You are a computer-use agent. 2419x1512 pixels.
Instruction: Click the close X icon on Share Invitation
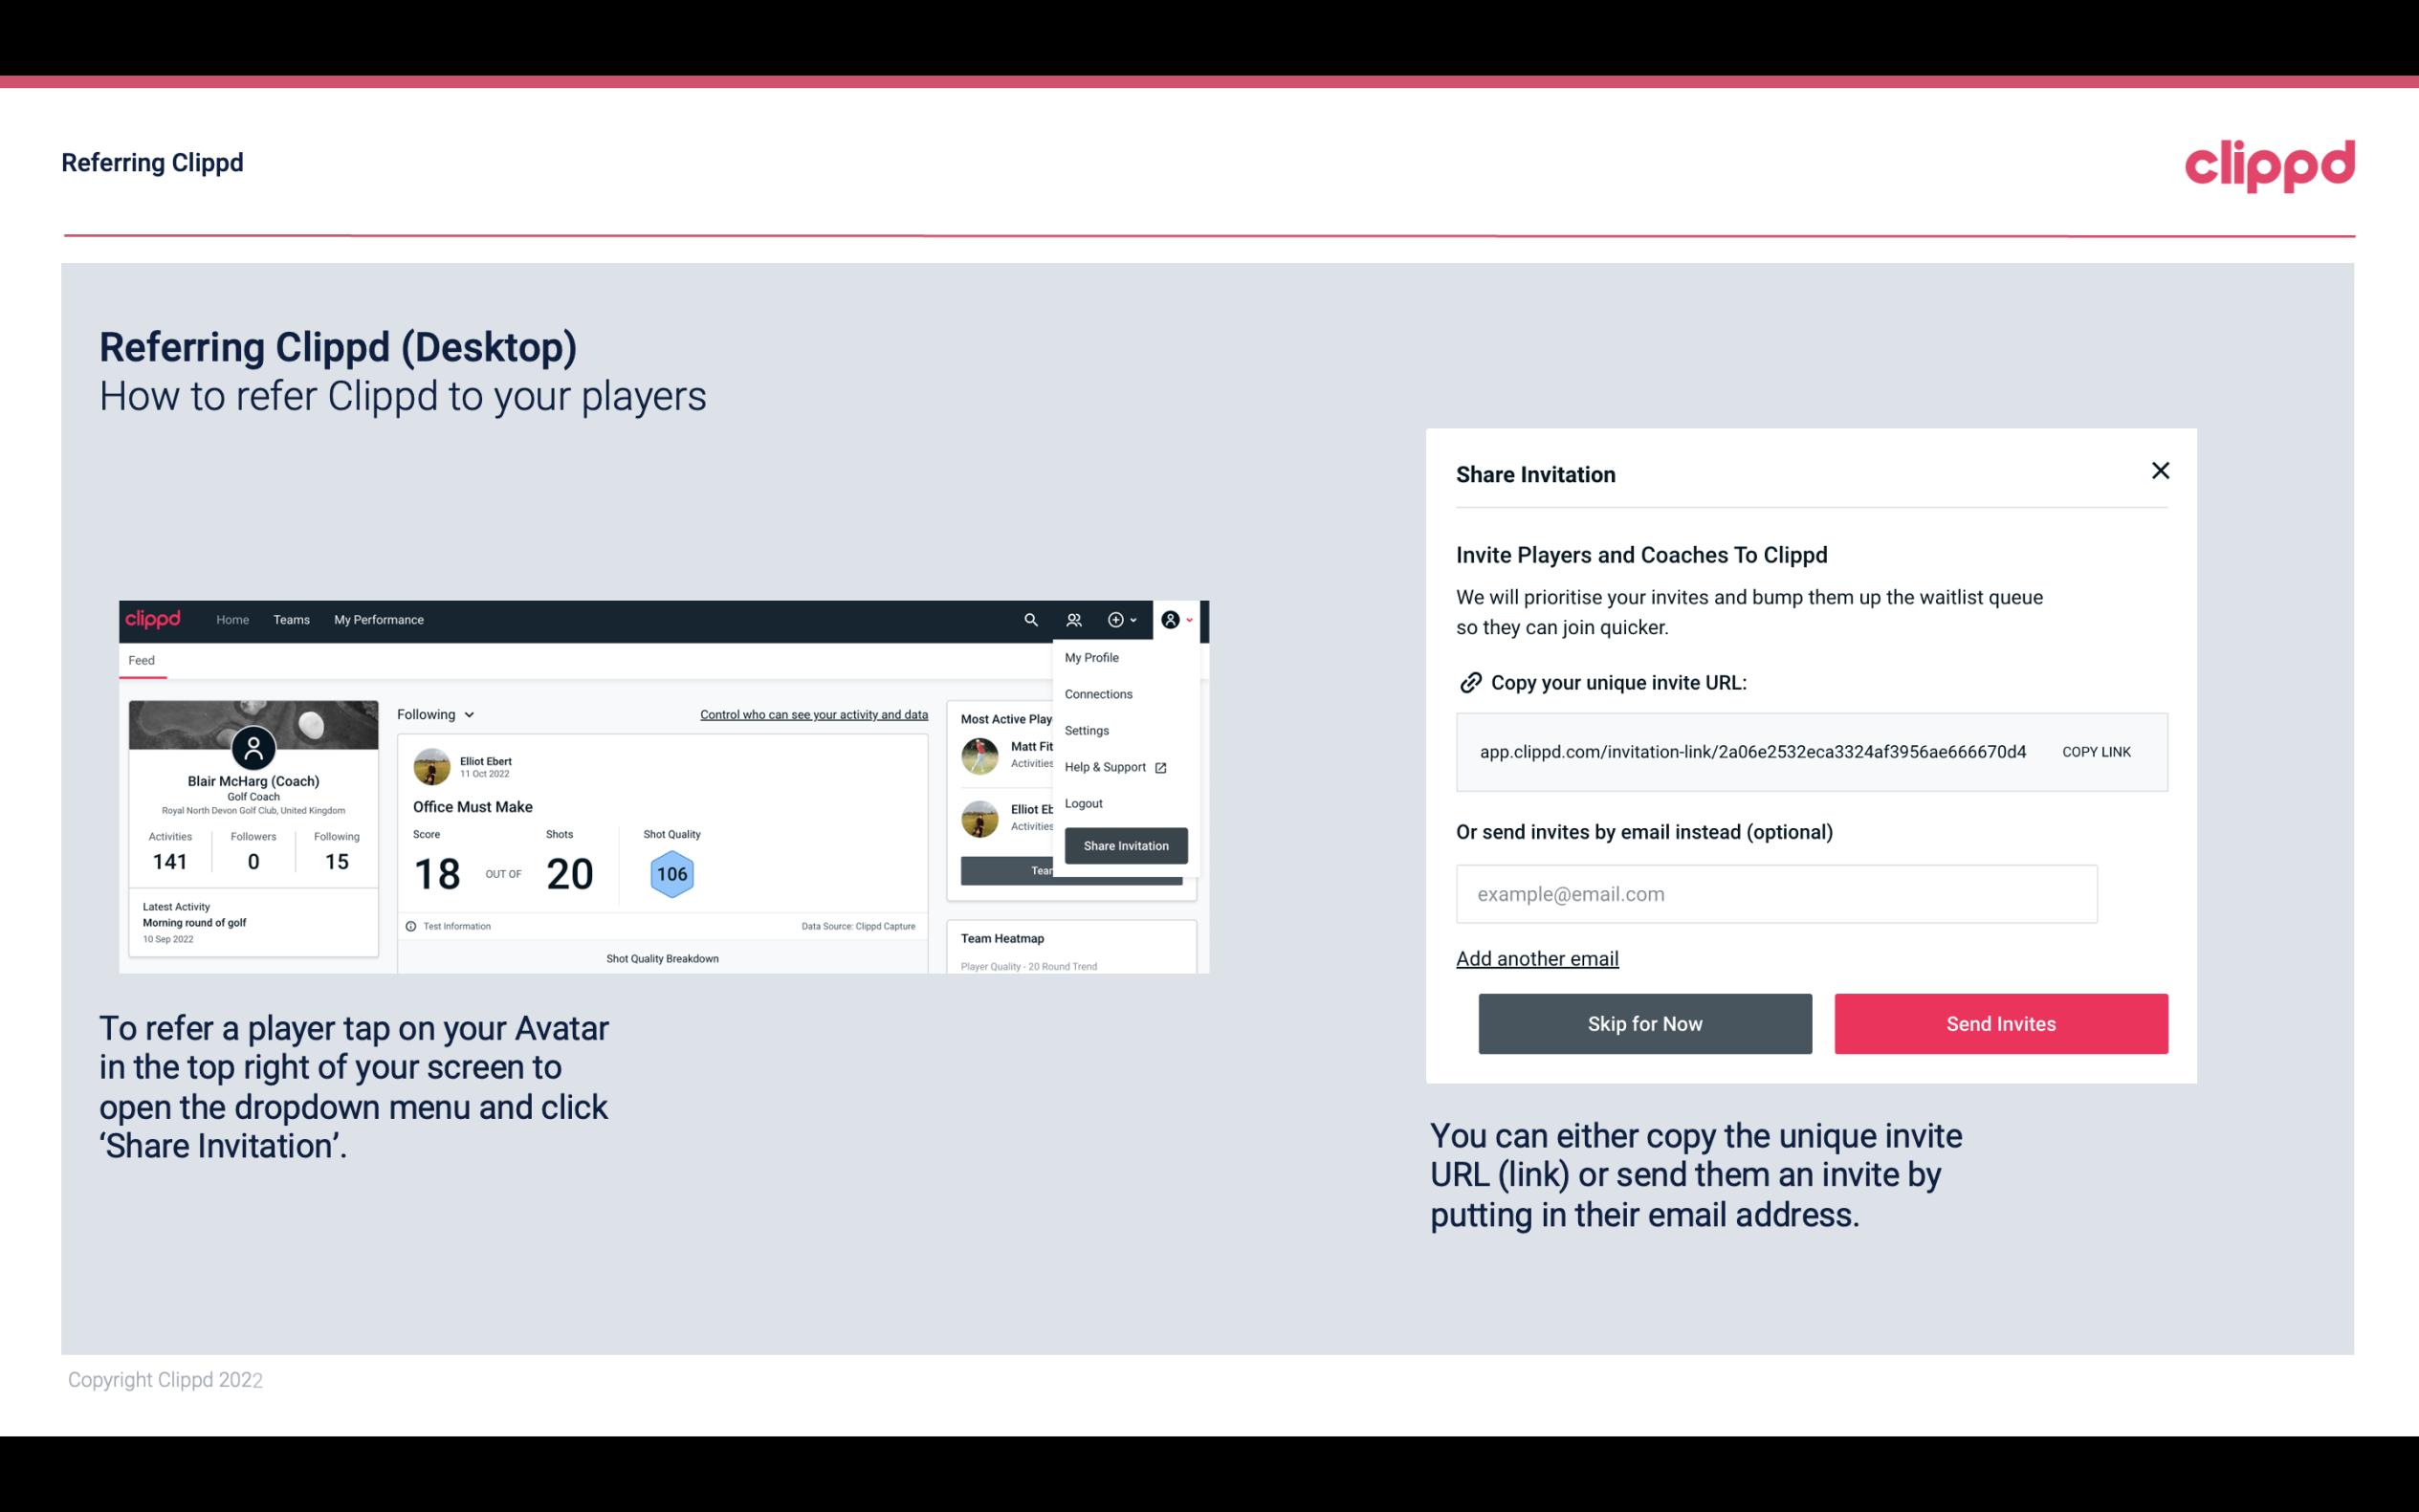coord(2160,471)
